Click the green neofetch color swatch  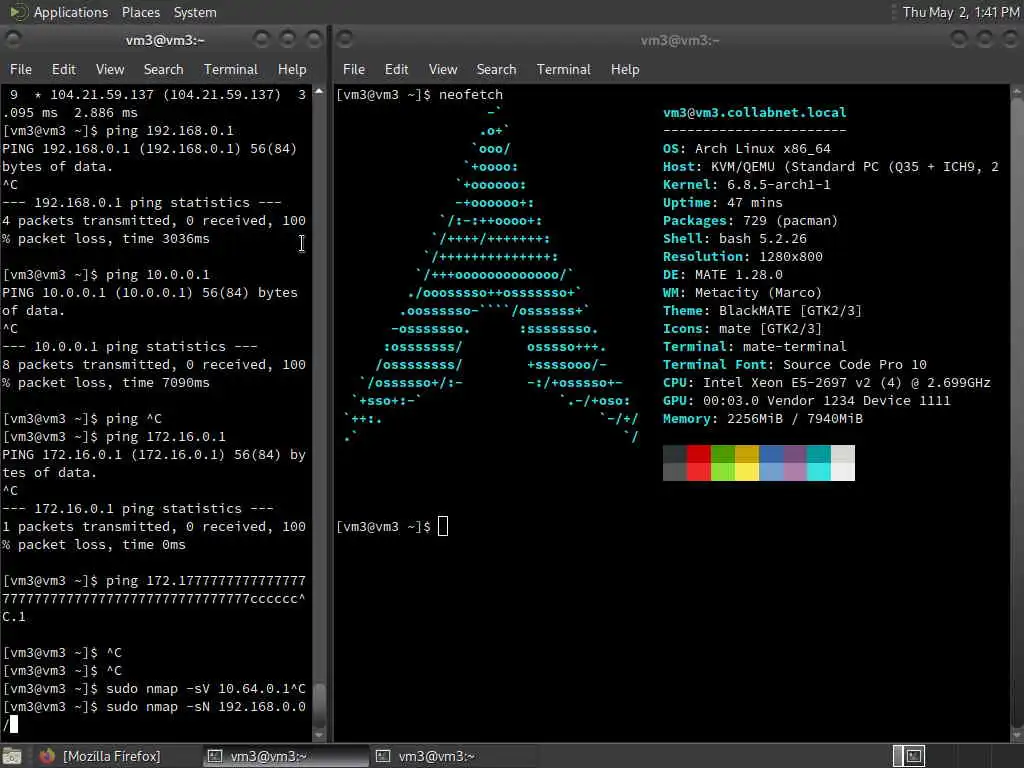(723, 463)
